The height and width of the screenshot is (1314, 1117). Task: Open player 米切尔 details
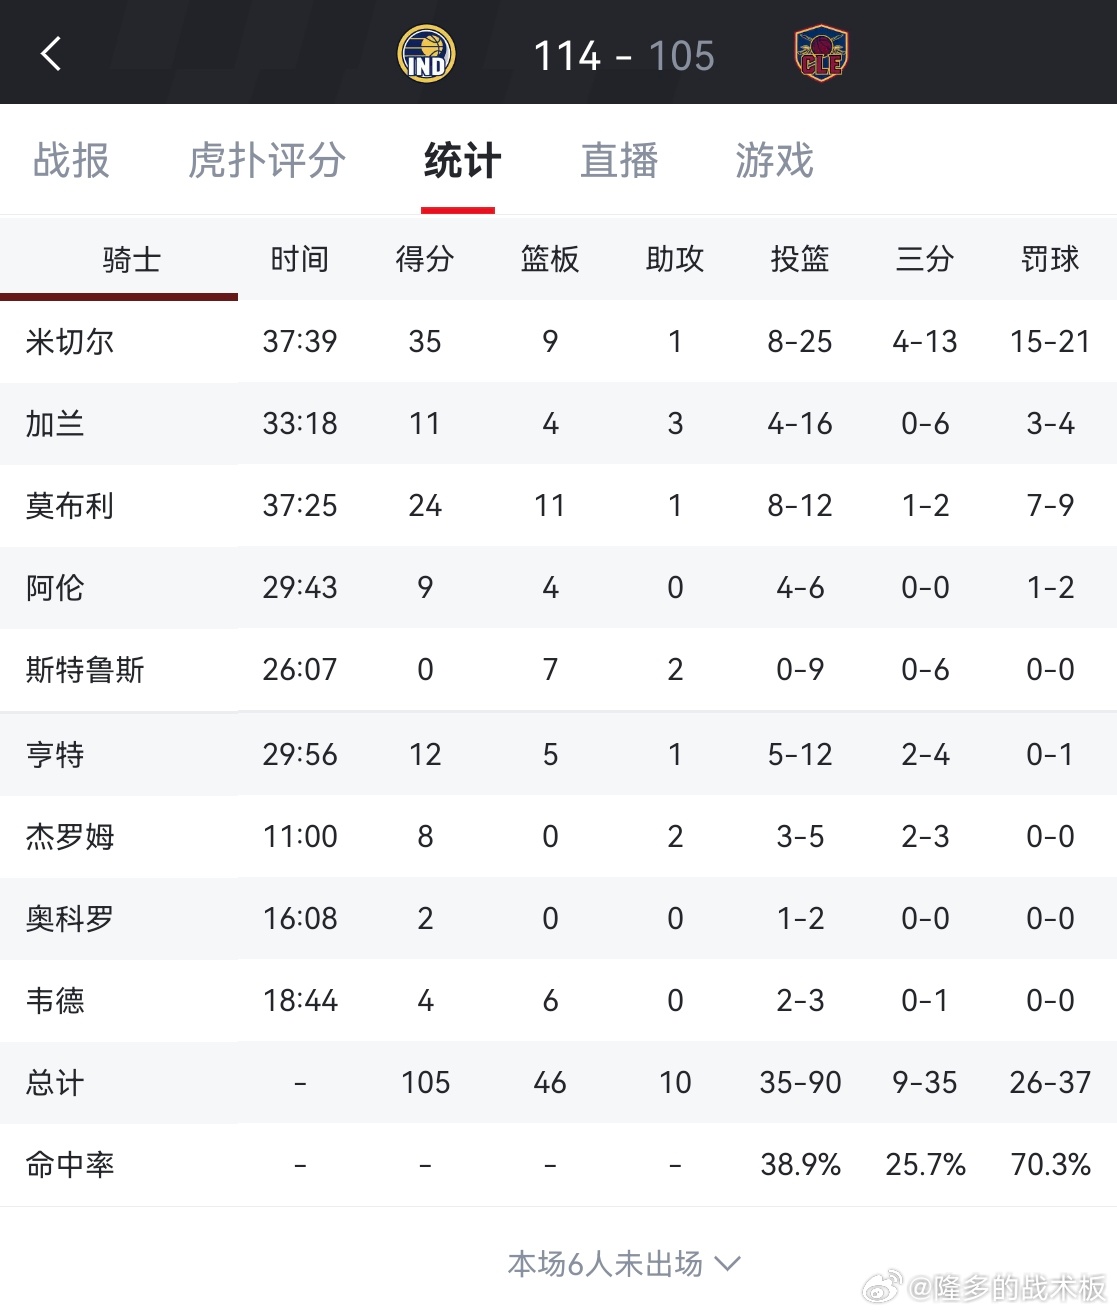click(70, 342)
